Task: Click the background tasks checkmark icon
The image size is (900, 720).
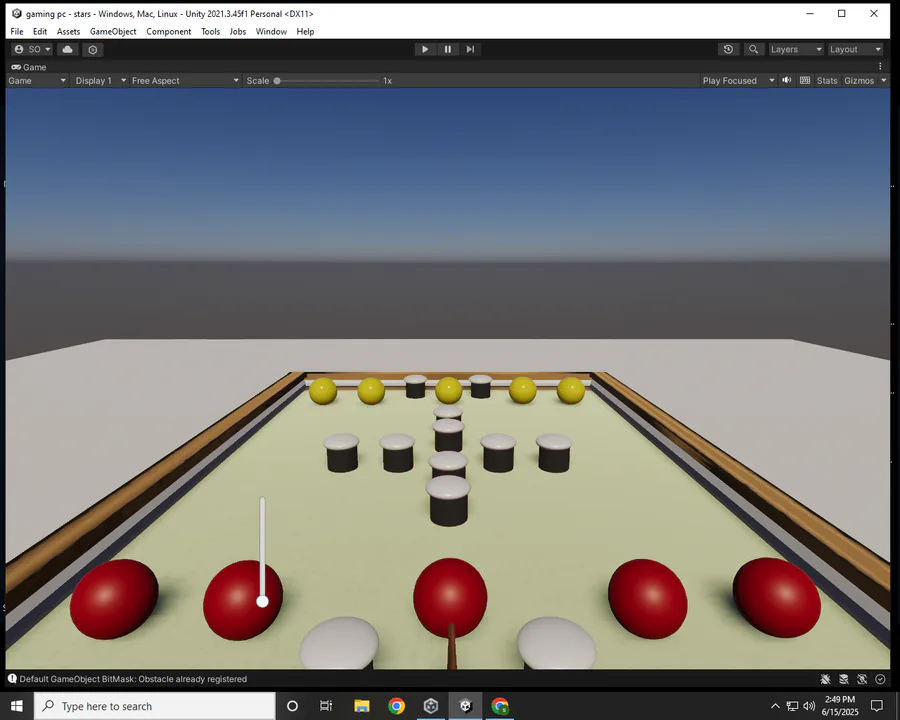Action: [880, 679]
